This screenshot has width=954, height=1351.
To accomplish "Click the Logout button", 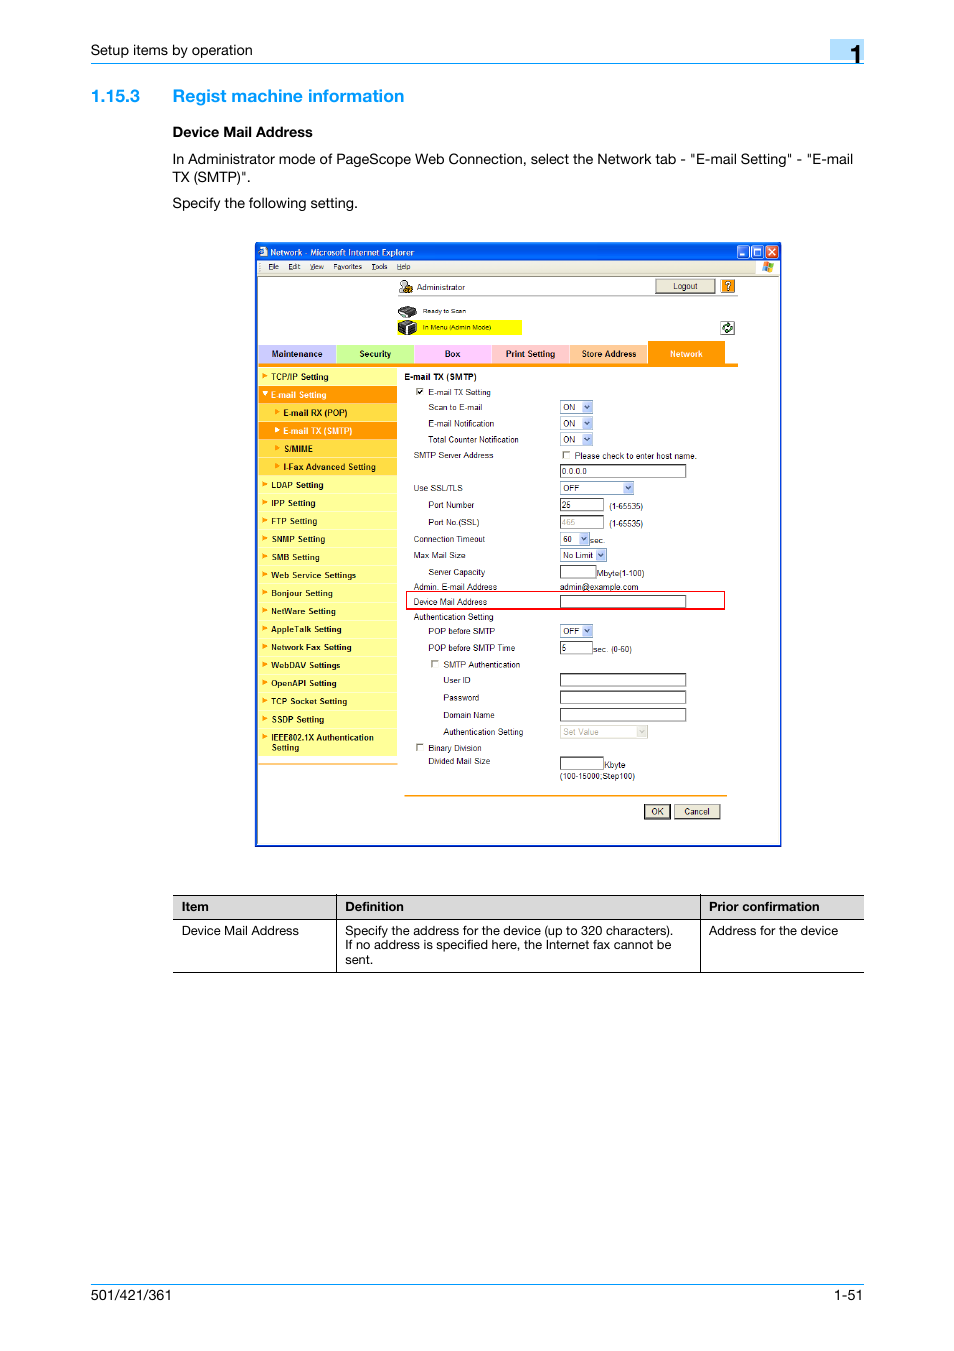I will 685,286.
